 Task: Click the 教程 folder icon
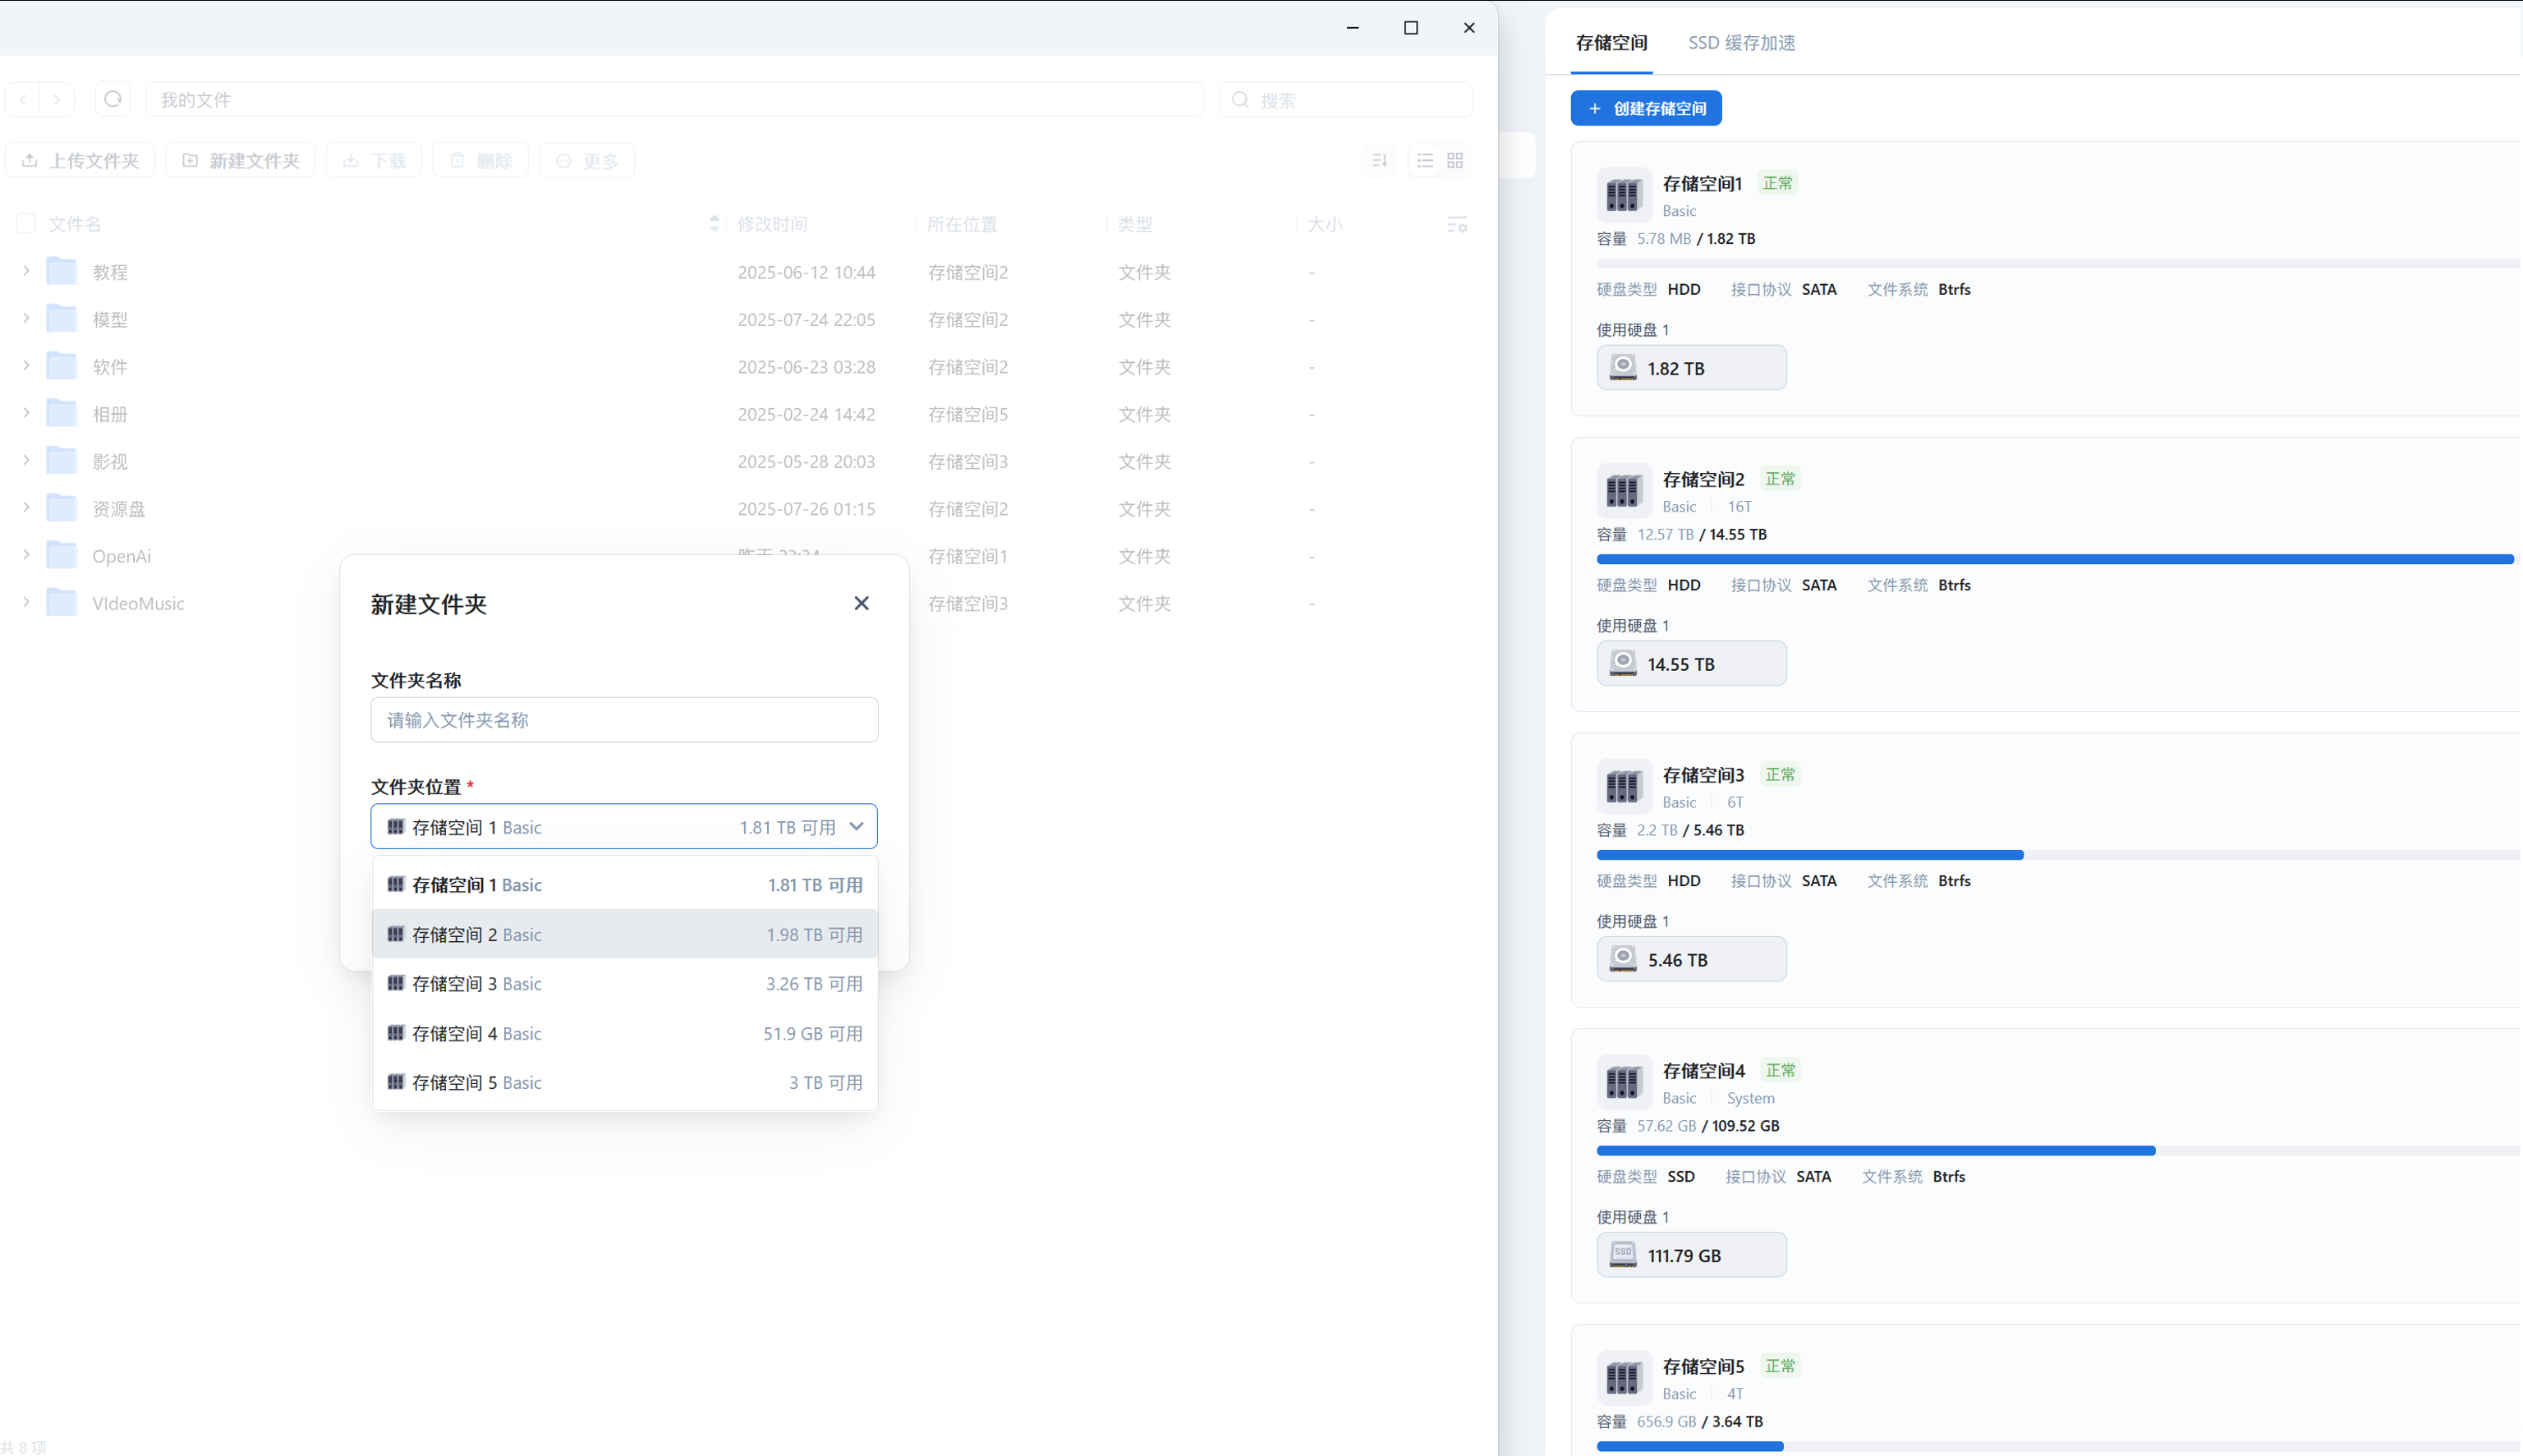click(x=62, y=271)
